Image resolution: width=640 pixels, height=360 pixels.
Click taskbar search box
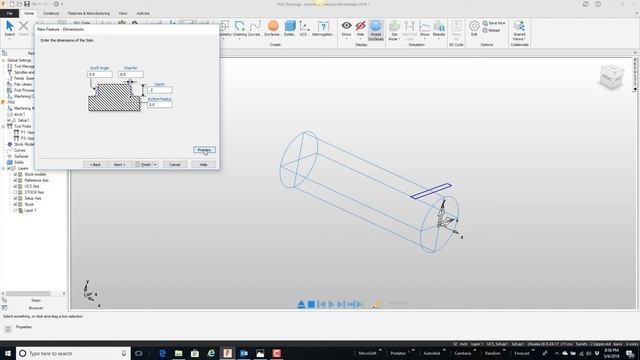click(73, 353)
